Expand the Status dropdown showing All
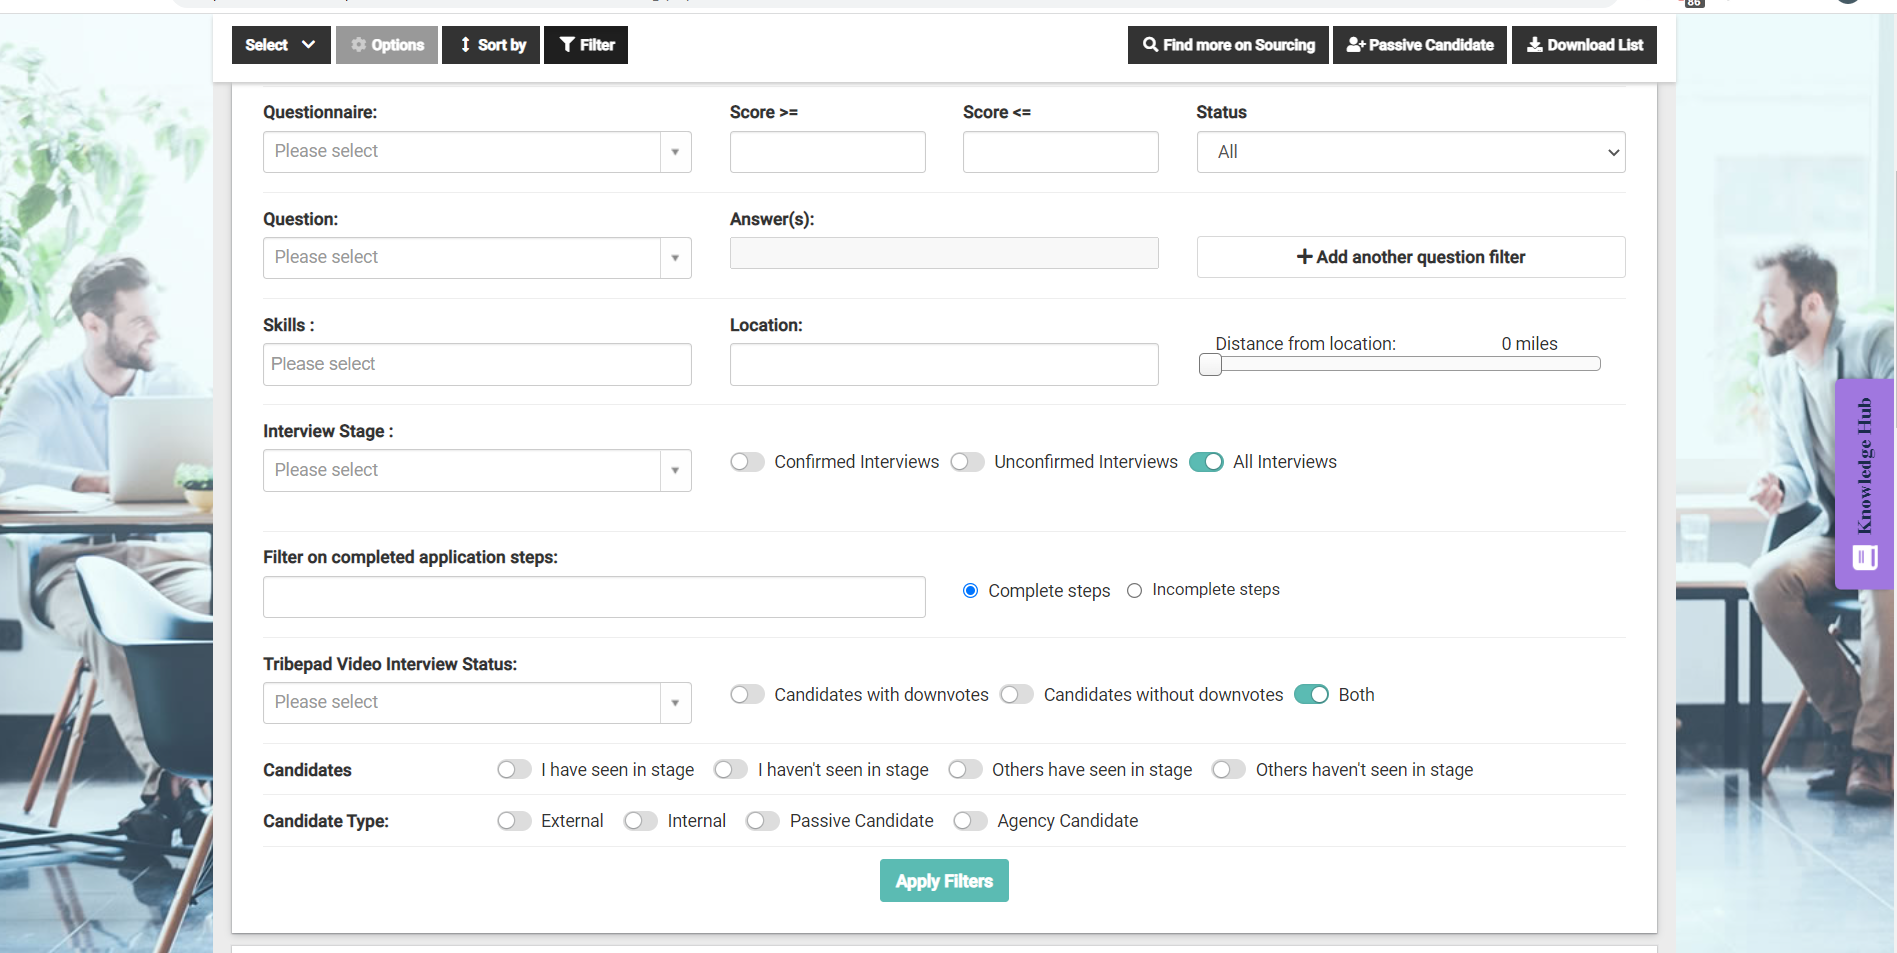Screen dimensions: 1897x953 pos(1410,151)
